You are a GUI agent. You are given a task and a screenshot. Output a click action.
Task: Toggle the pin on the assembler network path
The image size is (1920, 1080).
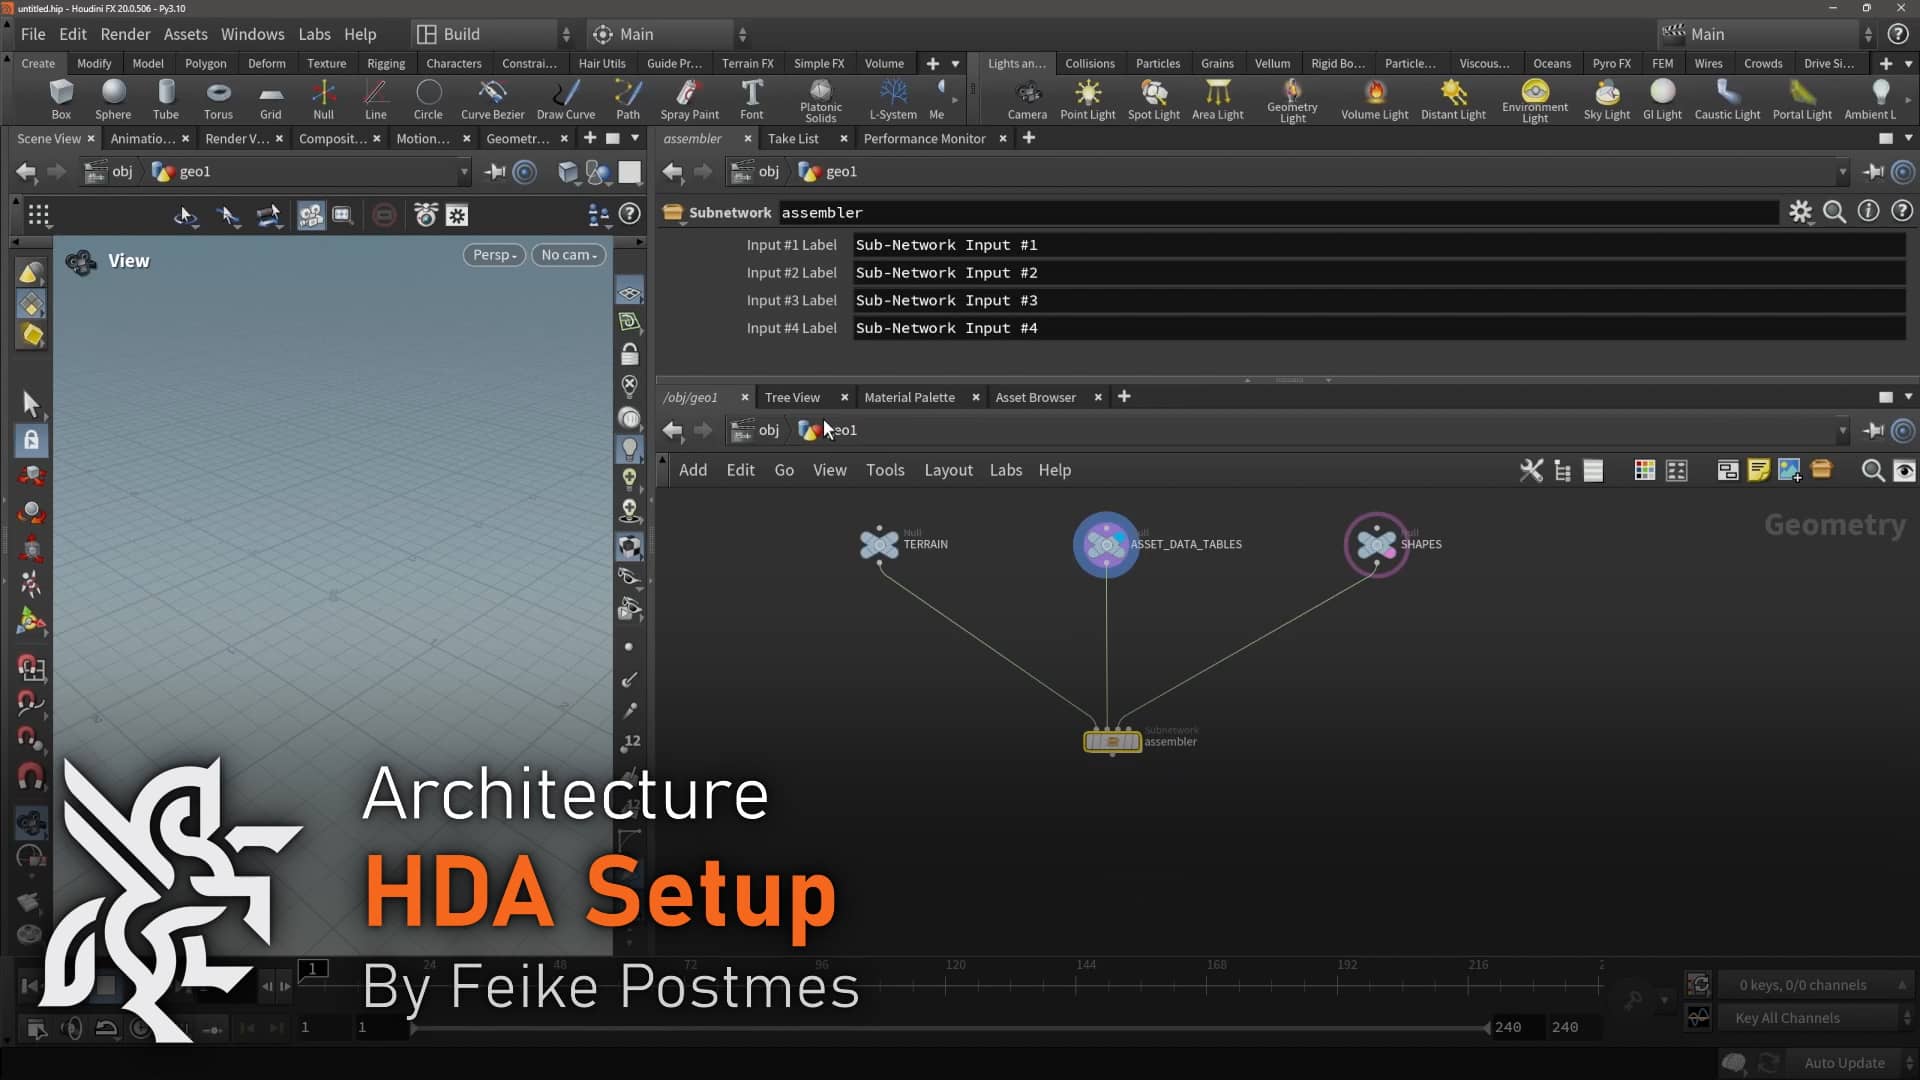(x=1872, y=171)
